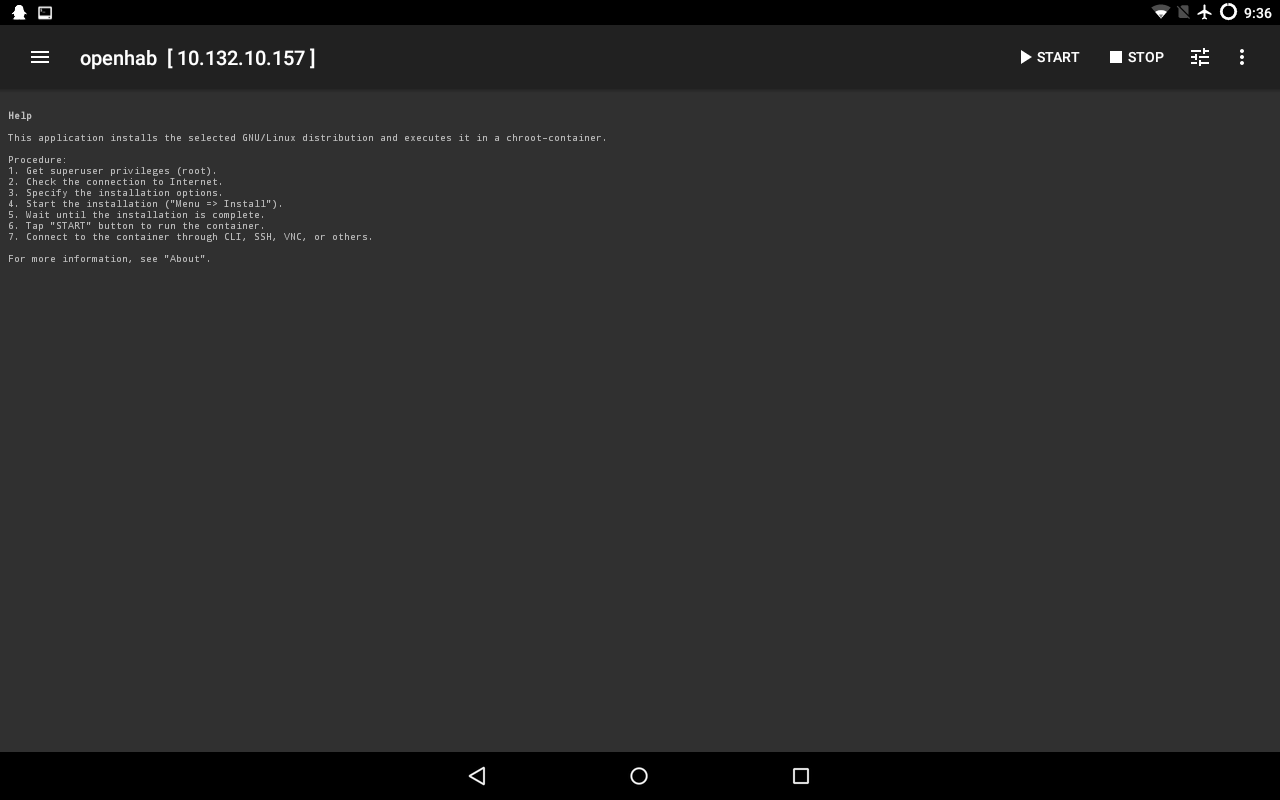Screen dimensions: 1280x800
Task: Tap line "6. Tap START button to run the container."
Action: [136, 226]
